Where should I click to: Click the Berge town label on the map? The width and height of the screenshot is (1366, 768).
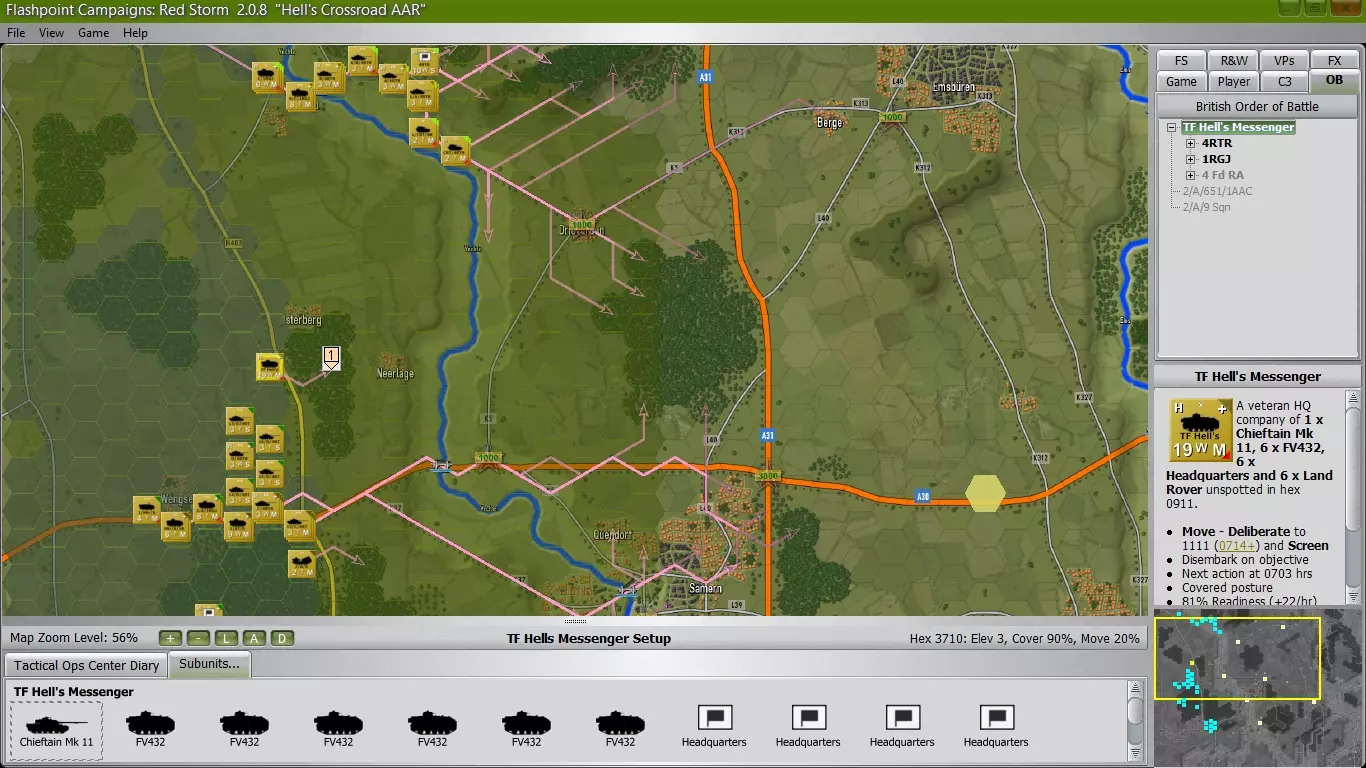tap(830, 123)
